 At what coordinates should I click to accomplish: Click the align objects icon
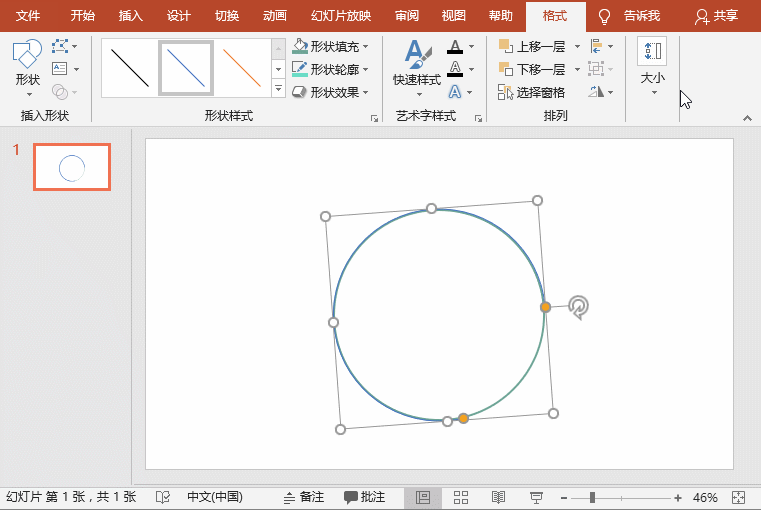tap(596, 47)
